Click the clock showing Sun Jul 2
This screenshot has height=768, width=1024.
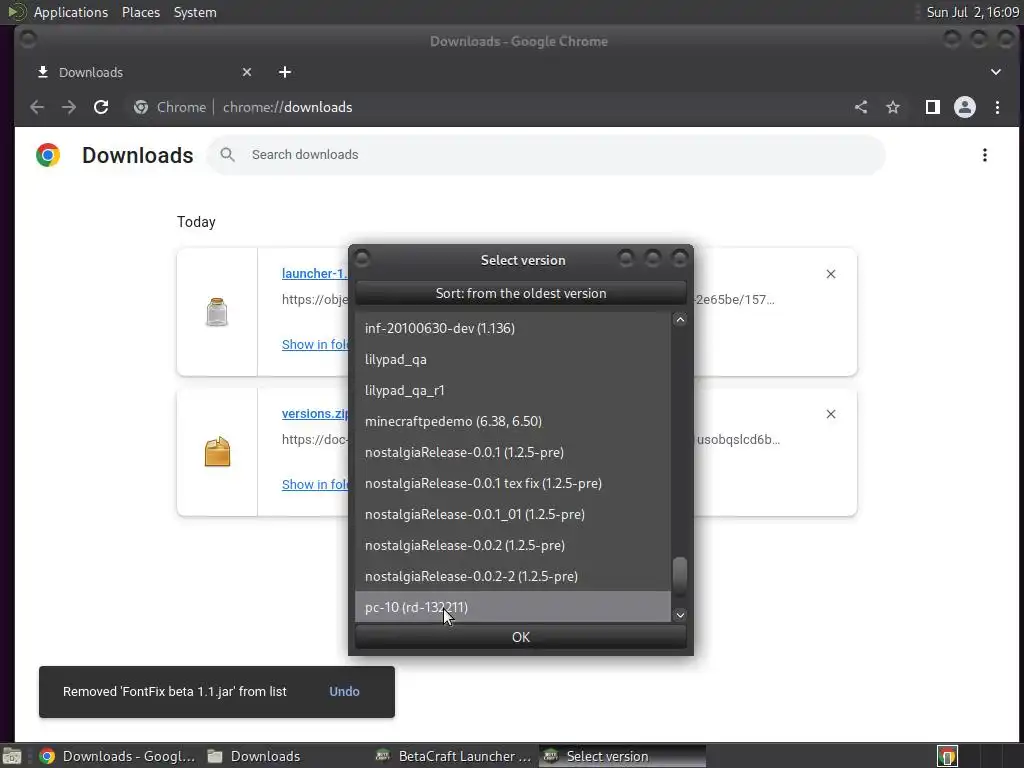point(972,12)
